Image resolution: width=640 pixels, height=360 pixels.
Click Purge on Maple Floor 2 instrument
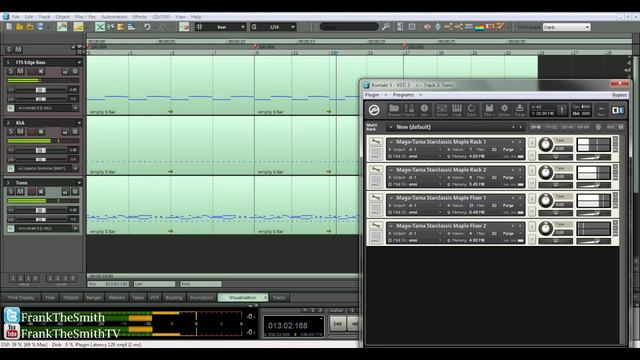pyautogui.click(x=508, y=234)
